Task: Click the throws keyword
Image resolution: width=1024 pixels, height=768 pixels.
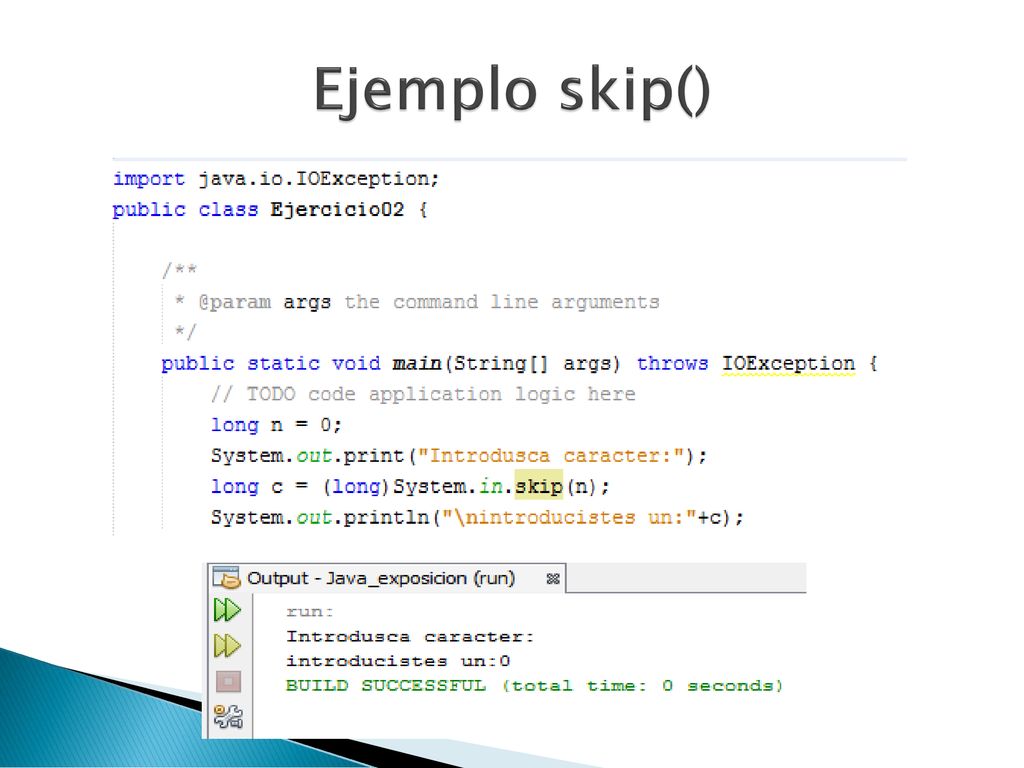Action: [x=672, y=363]
